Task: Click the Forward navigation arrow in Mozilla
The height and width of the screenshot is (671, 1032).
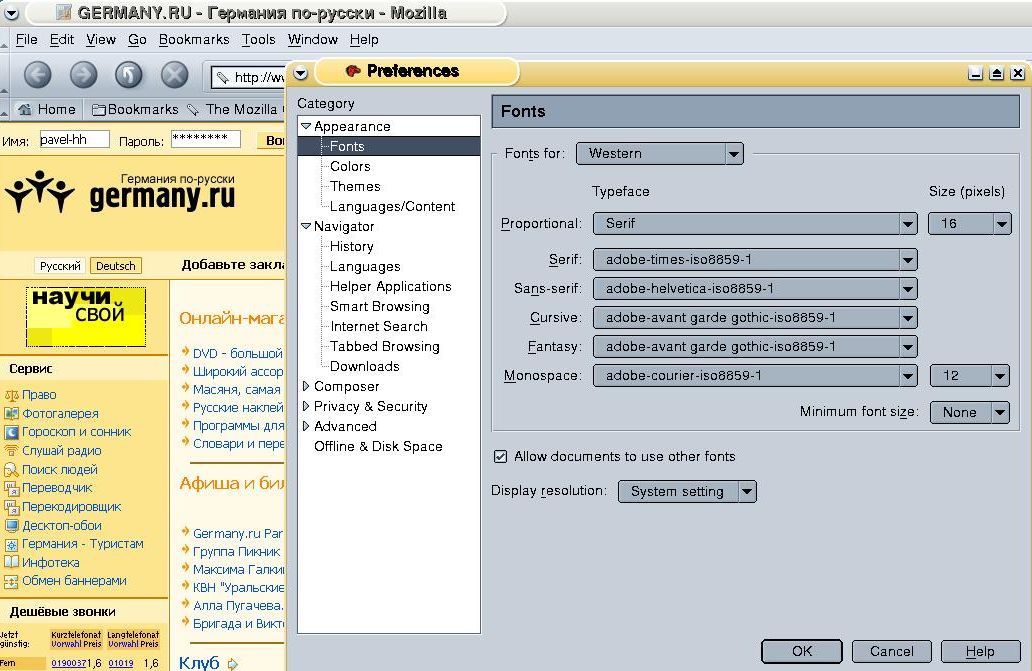Action: pyautogui.click(x=84, y=75)
